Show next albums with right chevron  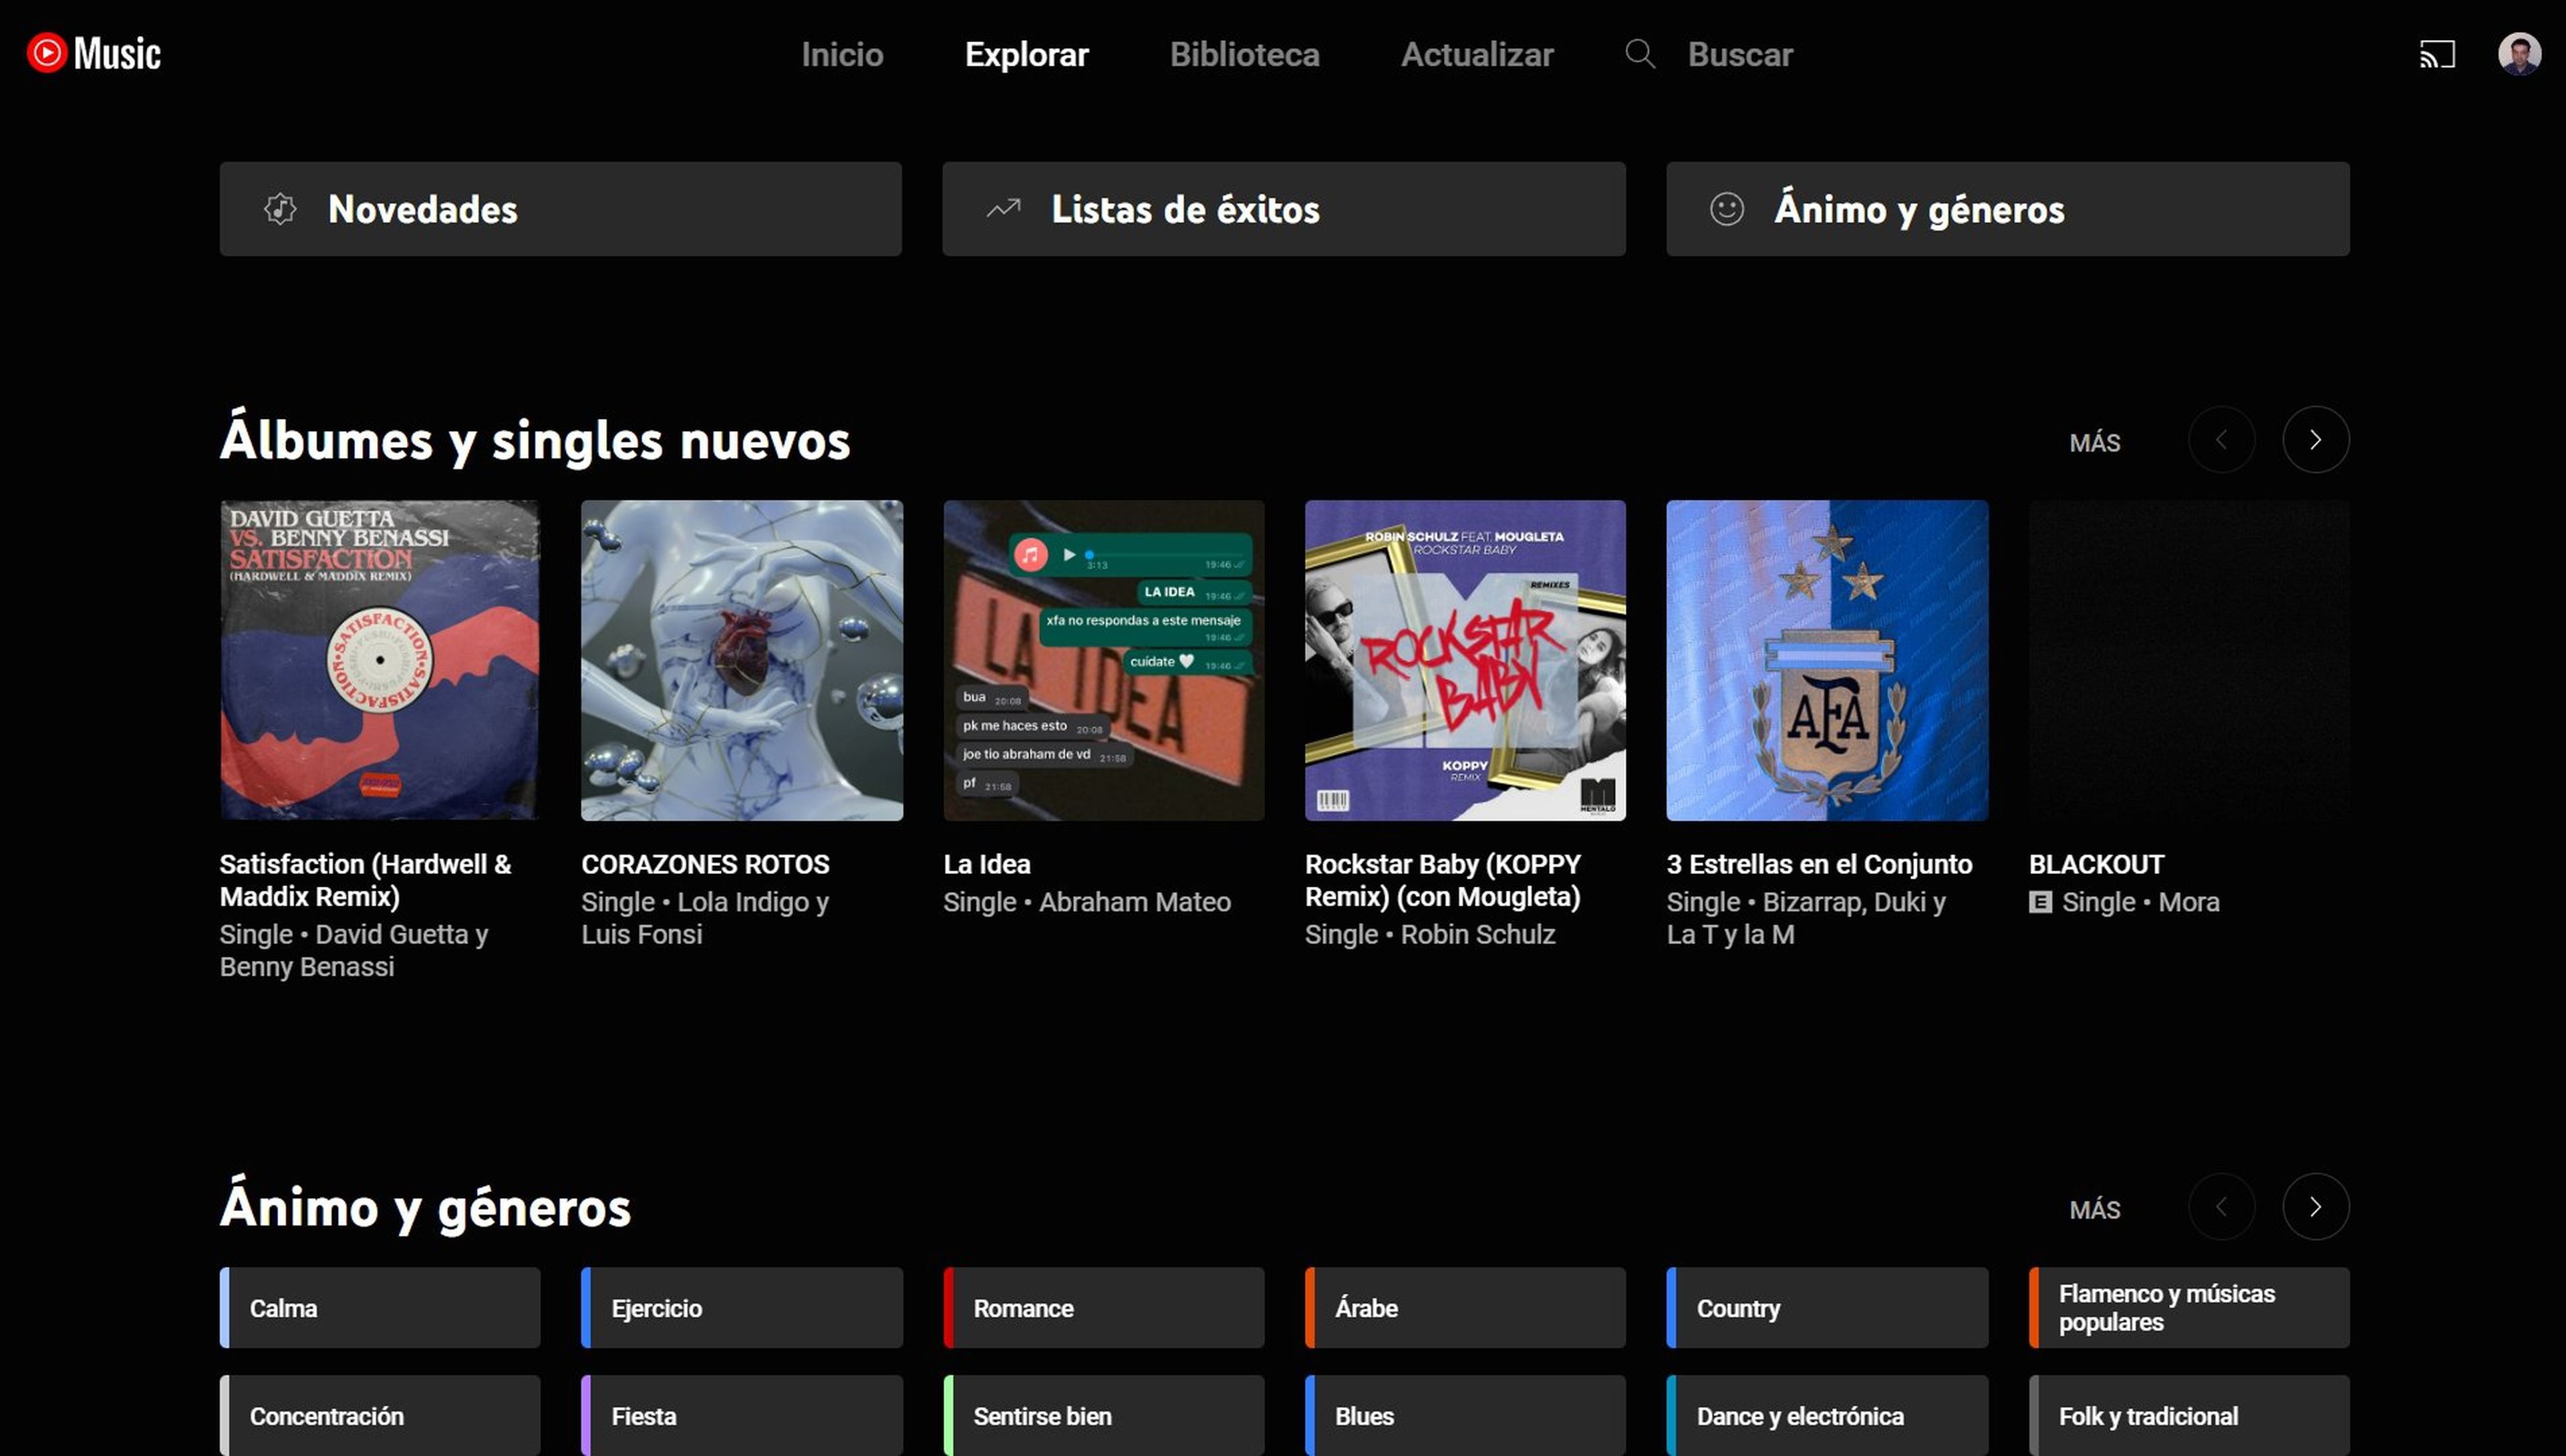pos(2316,440)
